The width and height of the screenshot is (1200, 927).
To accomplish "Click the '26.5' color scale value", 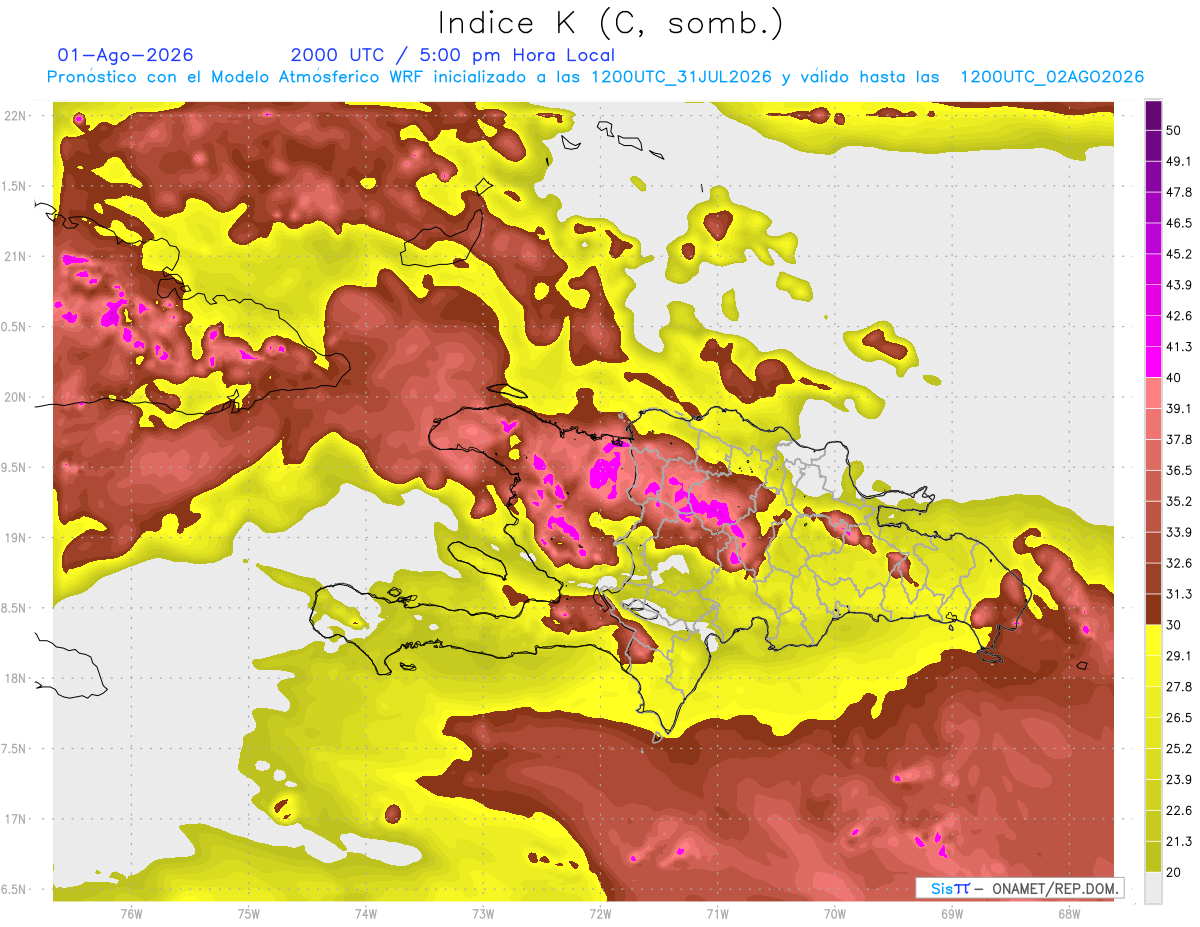I will click(1178, 718).
